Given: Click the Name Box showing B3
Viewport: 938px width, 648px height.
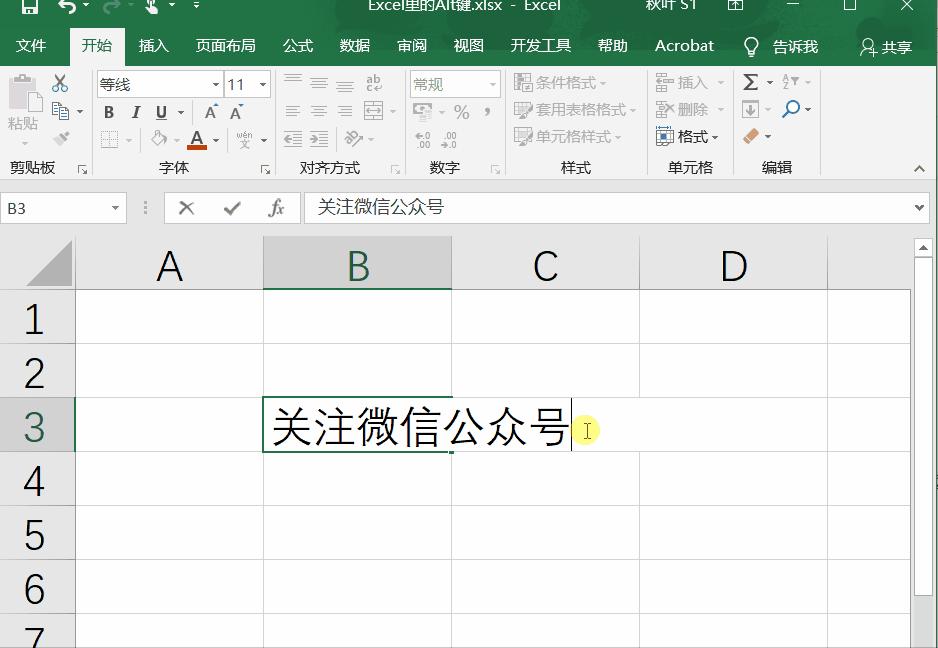Looking at the screenshot, I should pyautogui.click(x=55, y=208).
